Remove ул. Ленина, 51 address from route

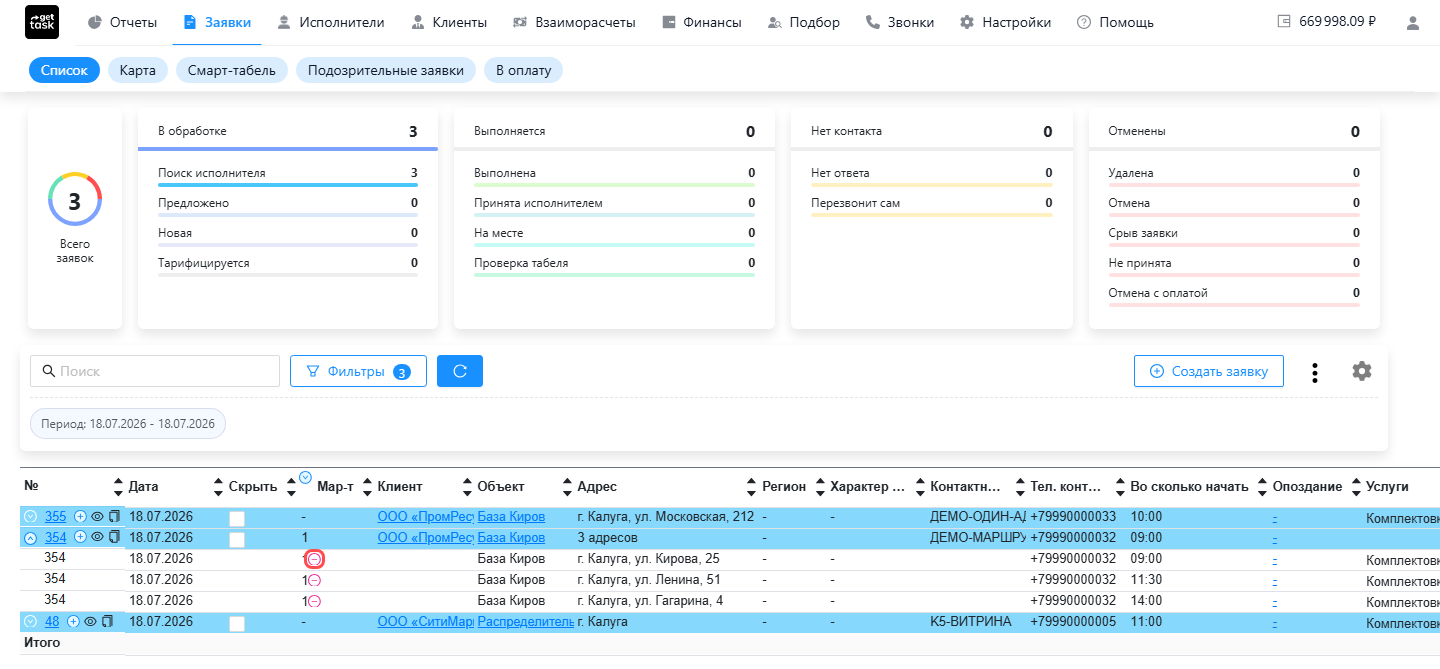point(314,580)
